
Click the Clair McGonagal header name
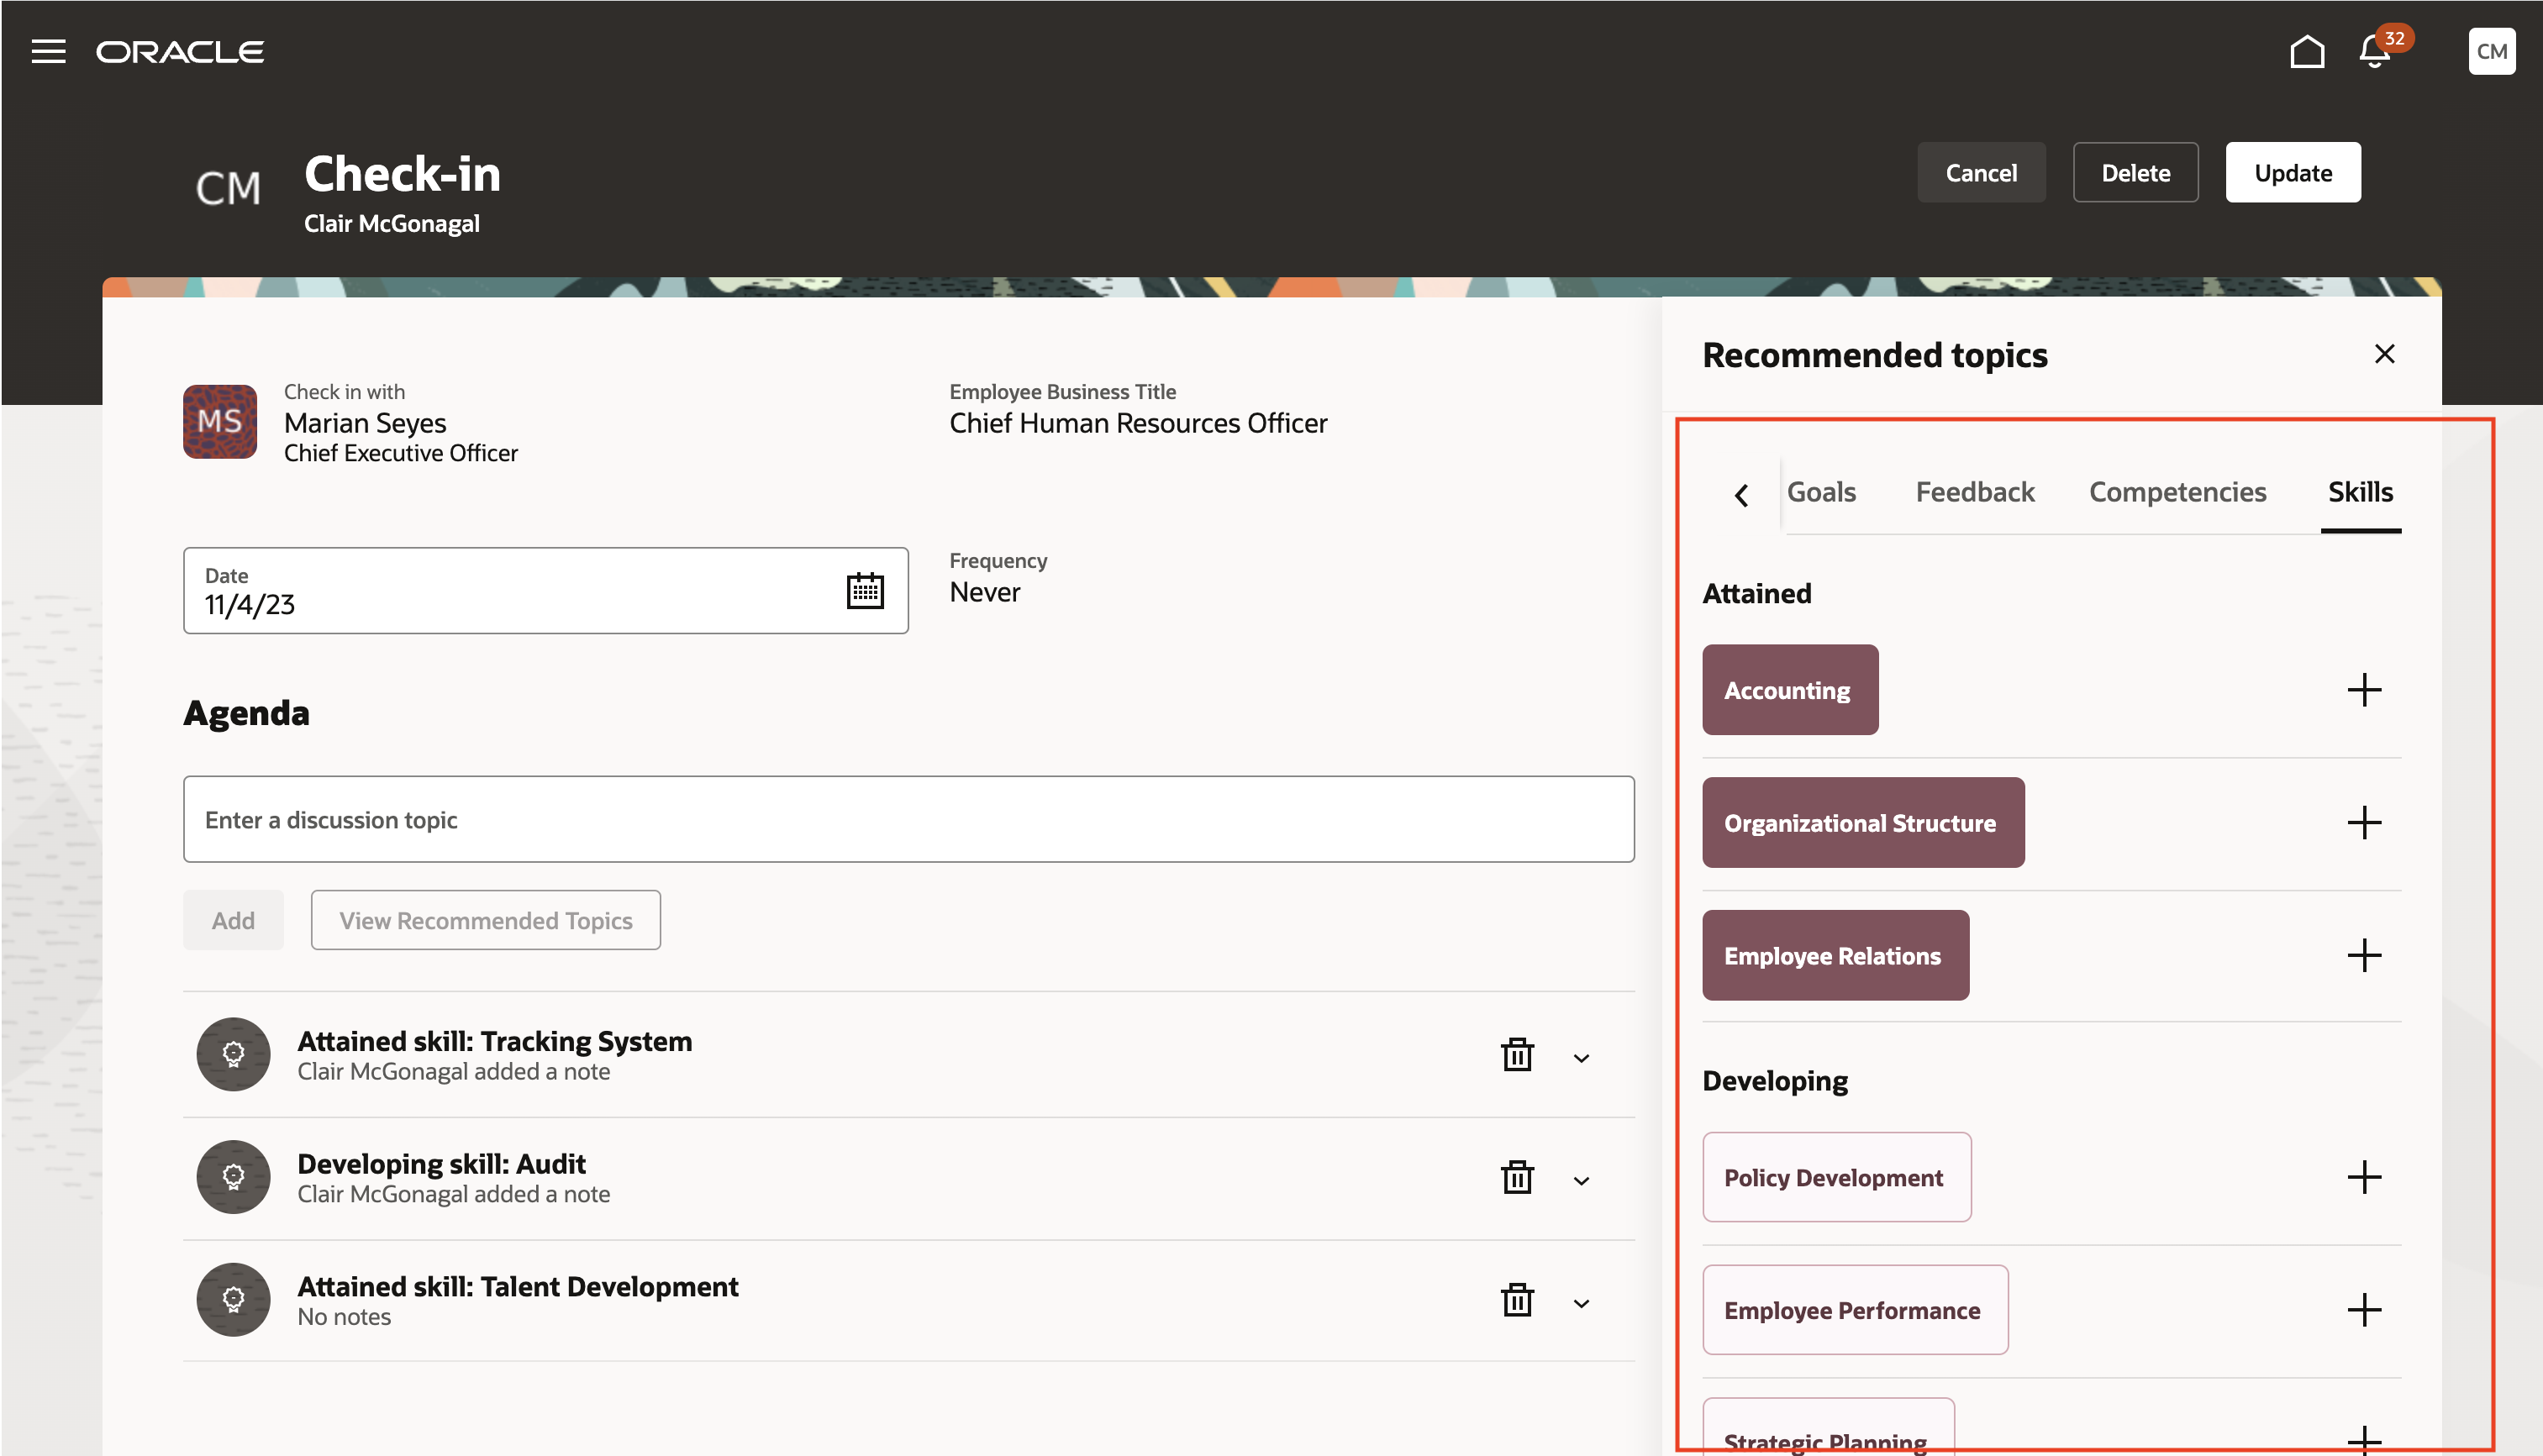391,223
